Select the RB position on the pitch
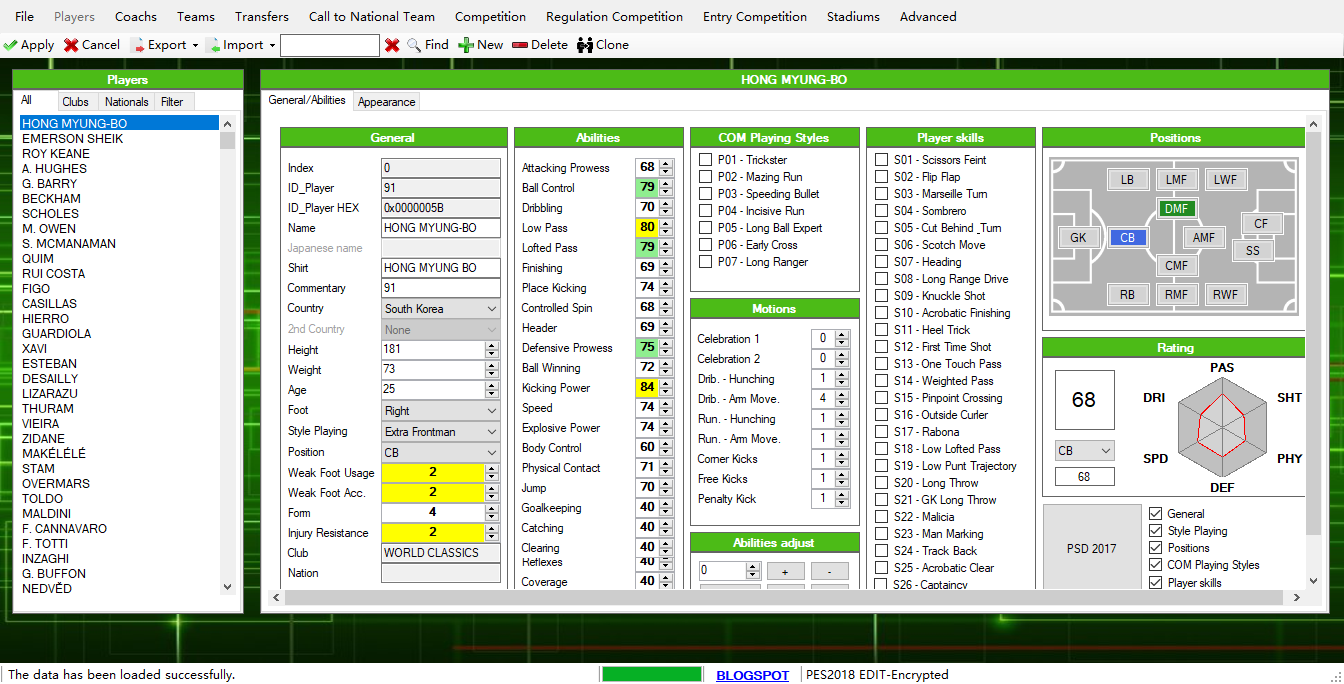The image size is (1344, 684). coord(1128,295)
